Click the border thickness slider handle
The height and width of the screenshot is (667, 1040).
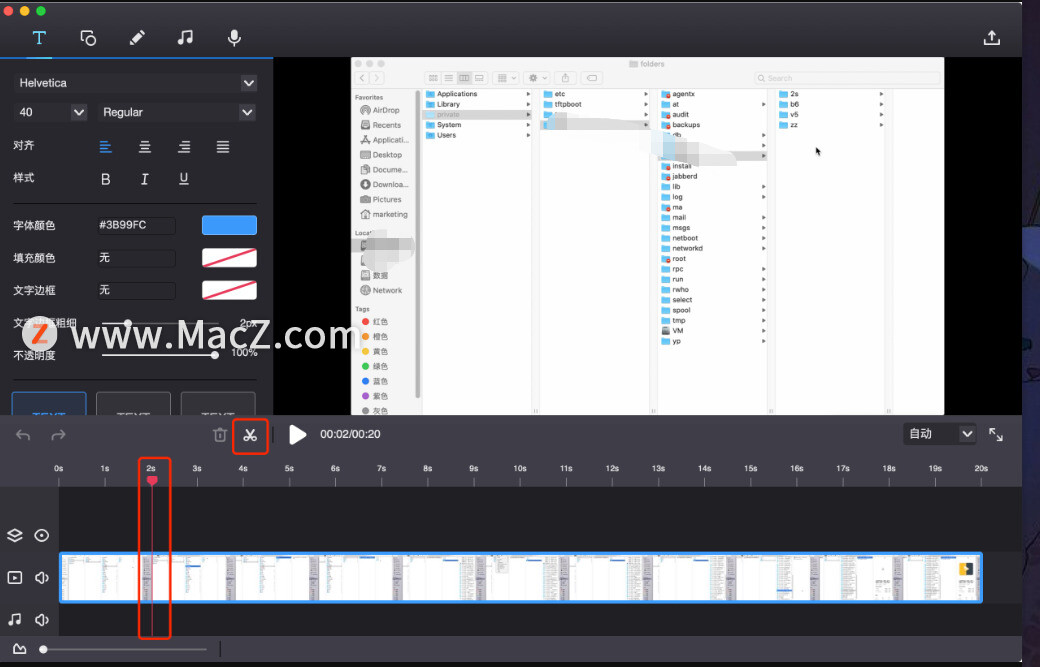tap(127, 323)
